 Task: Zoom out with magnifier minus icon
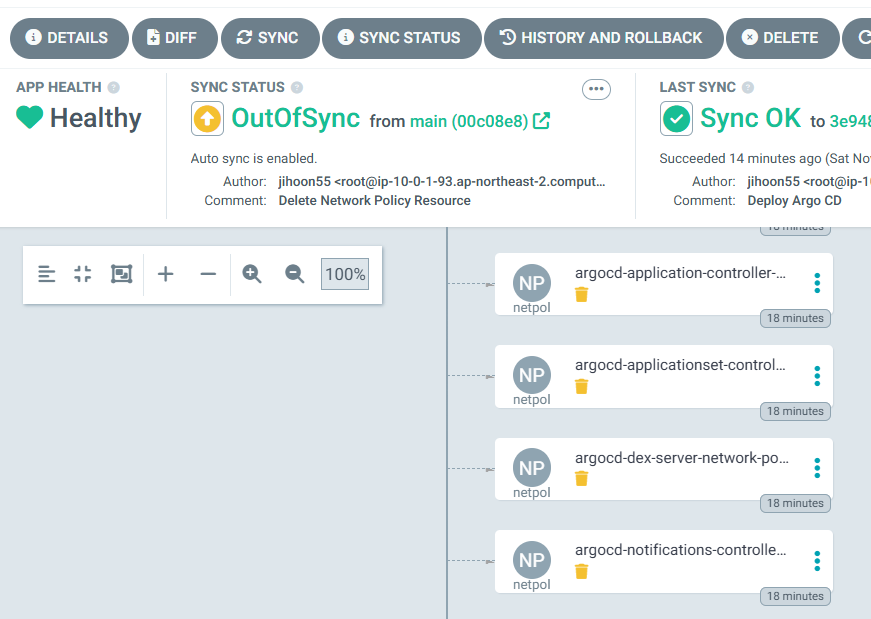pos(294,274)
